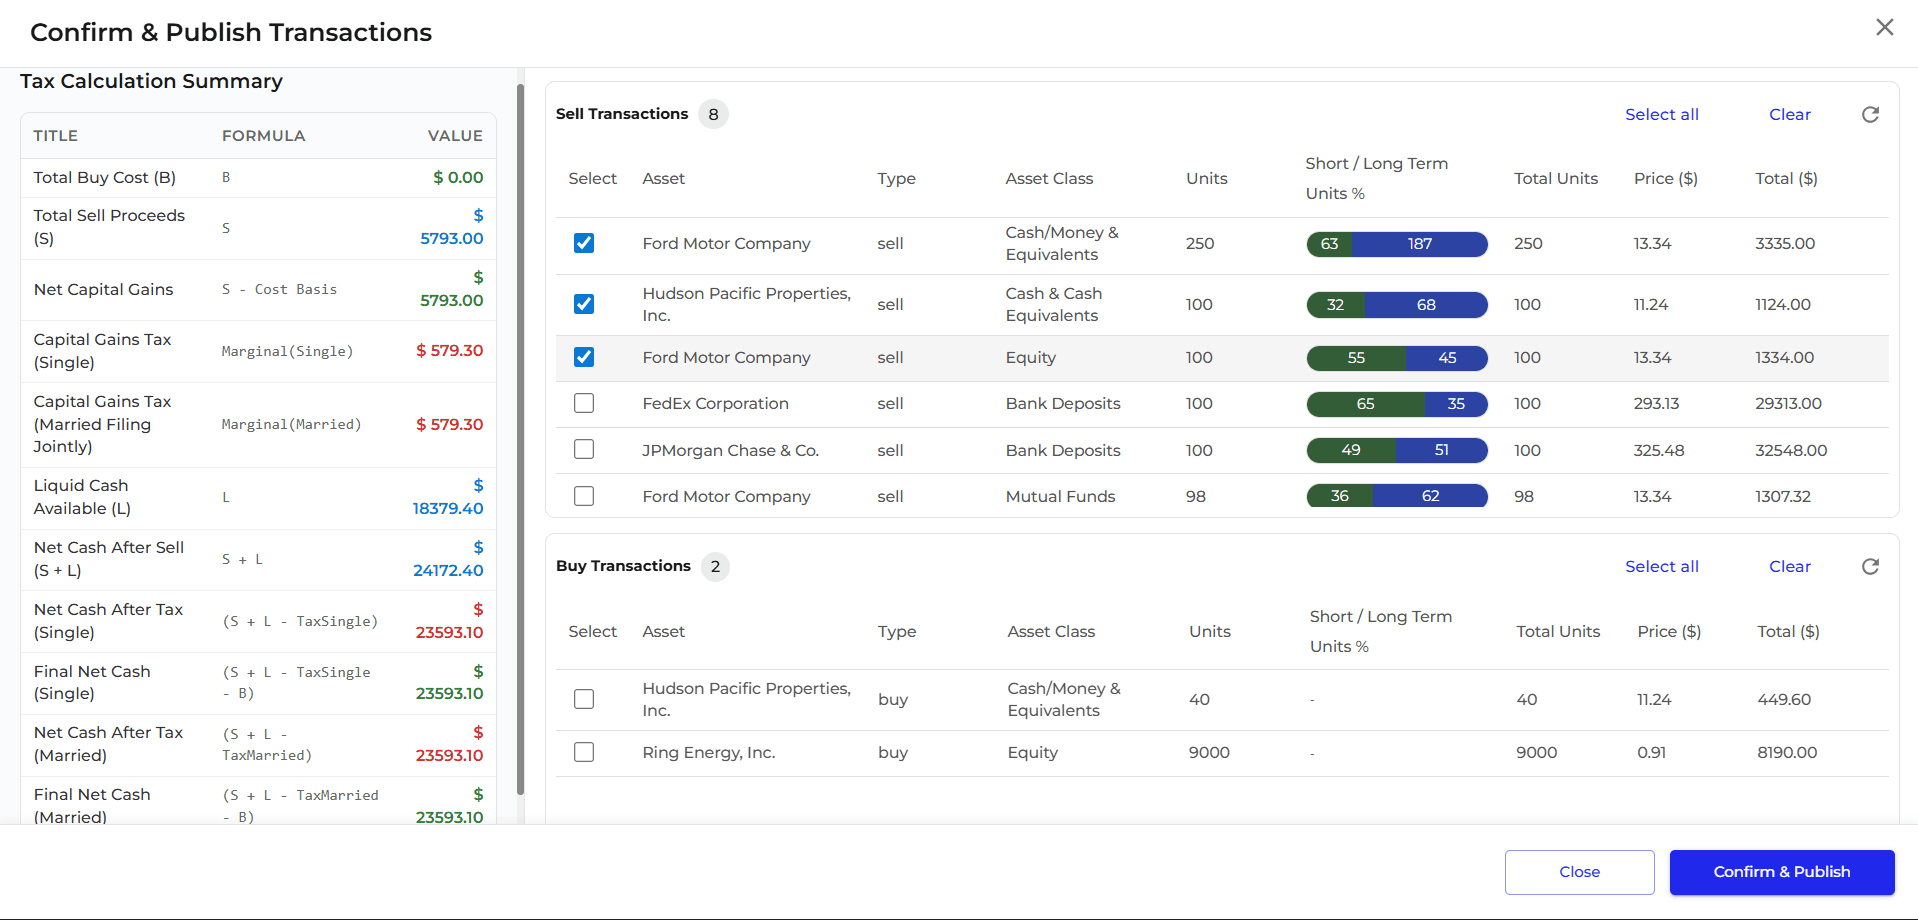Click FedEx short/long term units bar
Viewport: 1918px width, 920px height.
(x=1396, y=404)
